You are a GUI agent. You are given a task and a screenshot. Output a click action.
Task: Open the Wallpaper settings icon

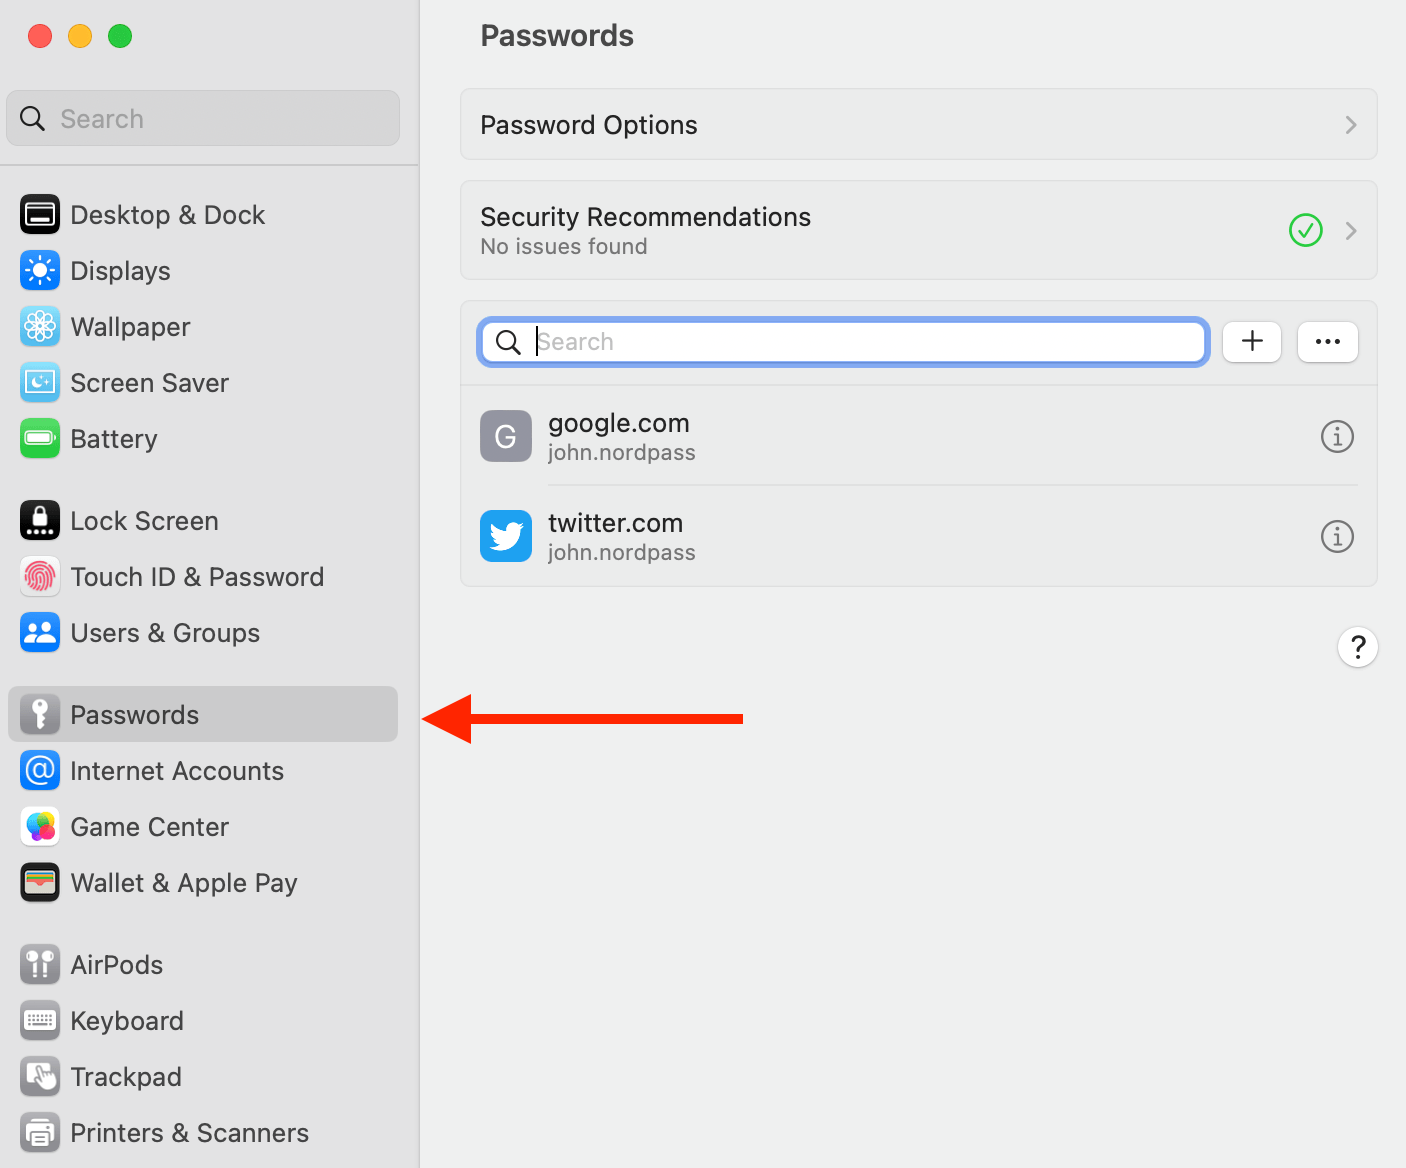[40, 326]
